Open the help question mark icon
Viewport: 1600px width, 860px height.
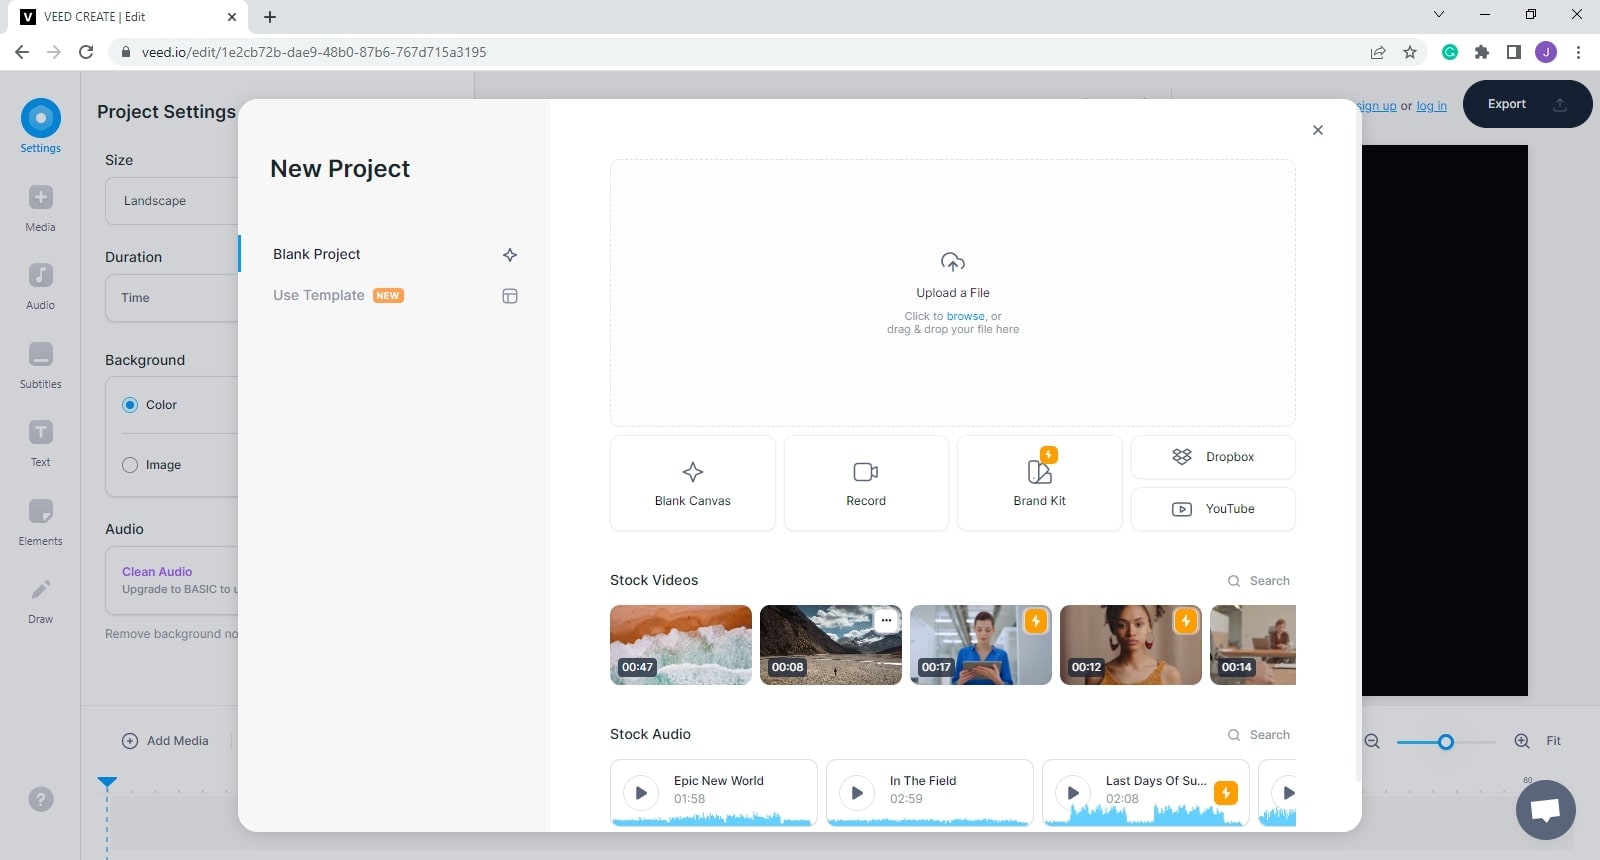(x=41, y=799)
